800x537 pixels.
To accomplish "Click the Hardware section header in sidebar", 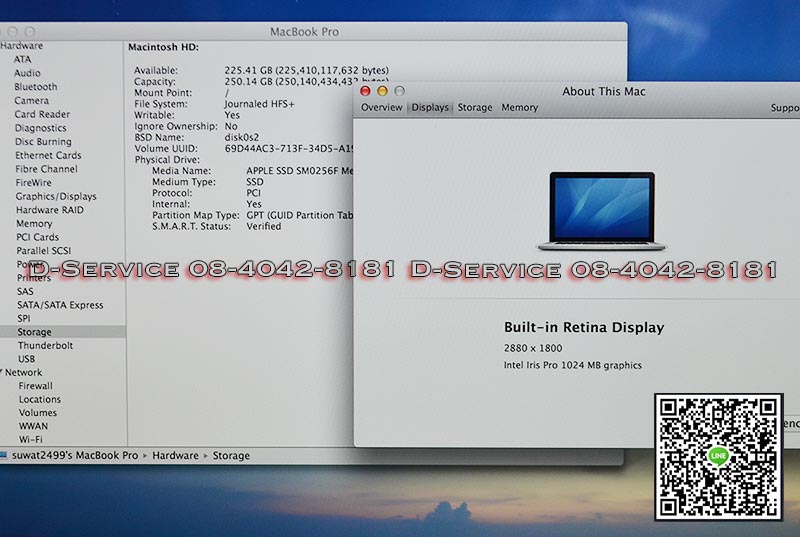I will [21, 45].
